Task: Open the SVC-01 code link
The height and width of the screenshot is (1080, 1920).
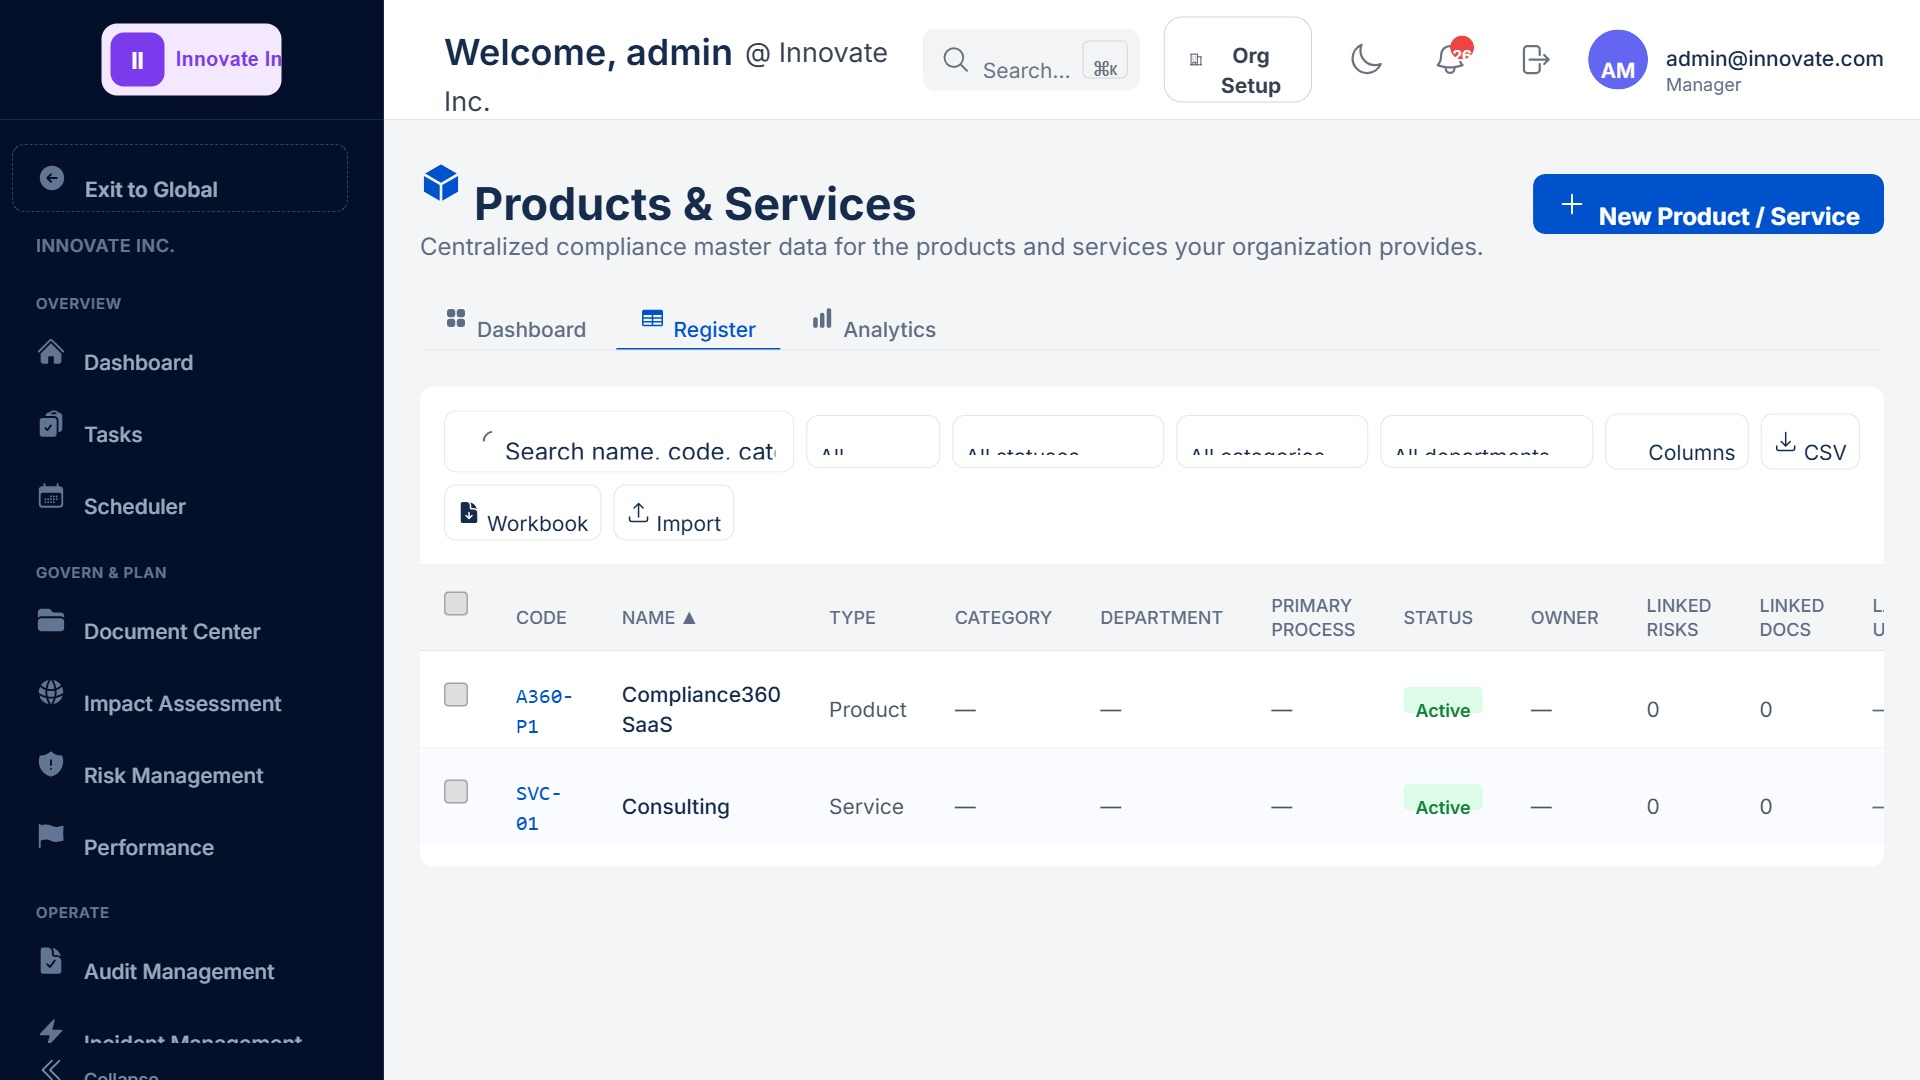Action: (539, 807)
